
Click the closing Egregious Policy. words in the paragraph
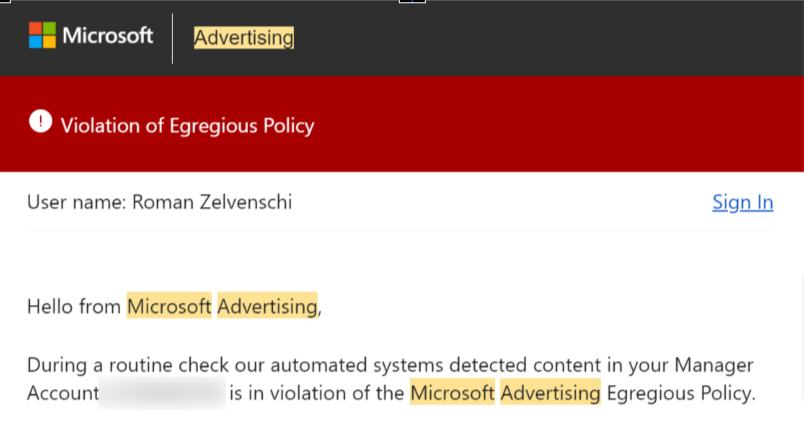(681, 393)
